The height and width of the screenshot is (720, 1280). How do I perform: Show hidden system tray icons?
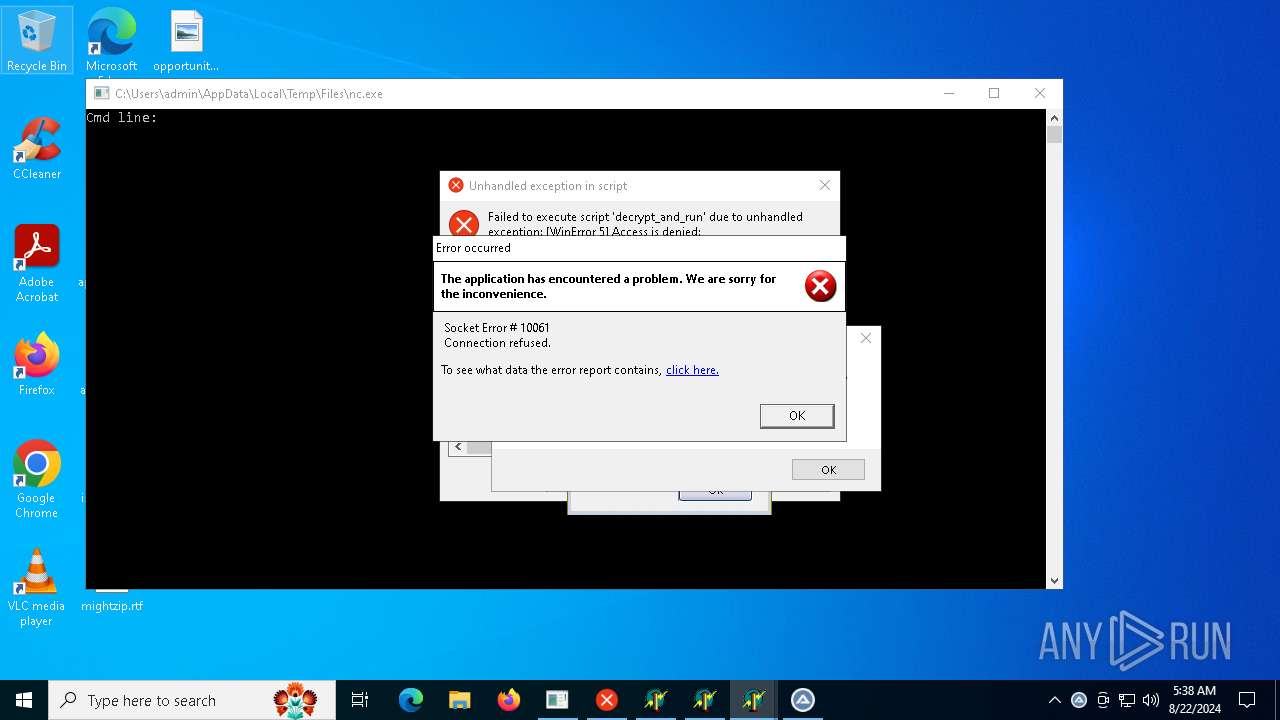(1054, 700)
